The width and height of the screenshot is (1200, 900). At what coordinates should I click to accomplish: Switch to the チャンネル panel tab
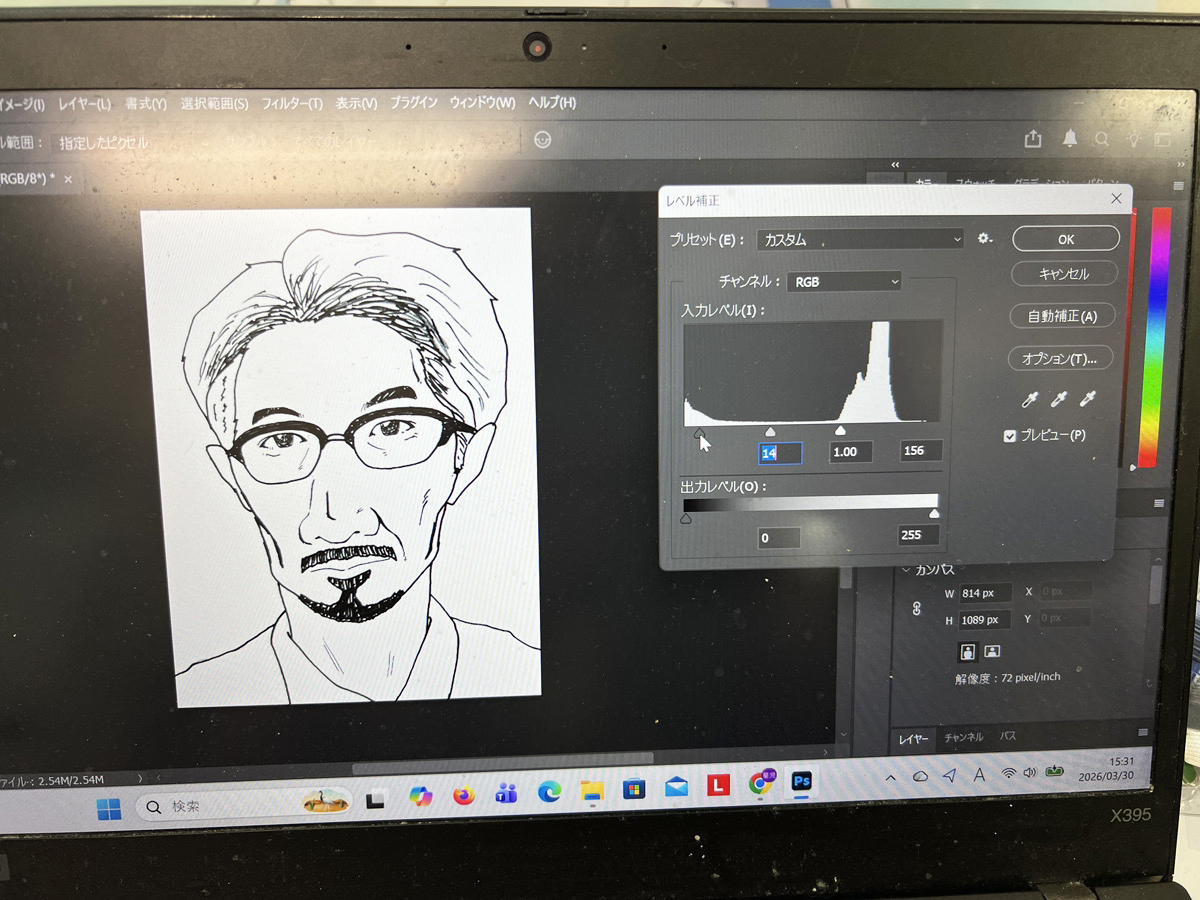(x=964, y=737)
